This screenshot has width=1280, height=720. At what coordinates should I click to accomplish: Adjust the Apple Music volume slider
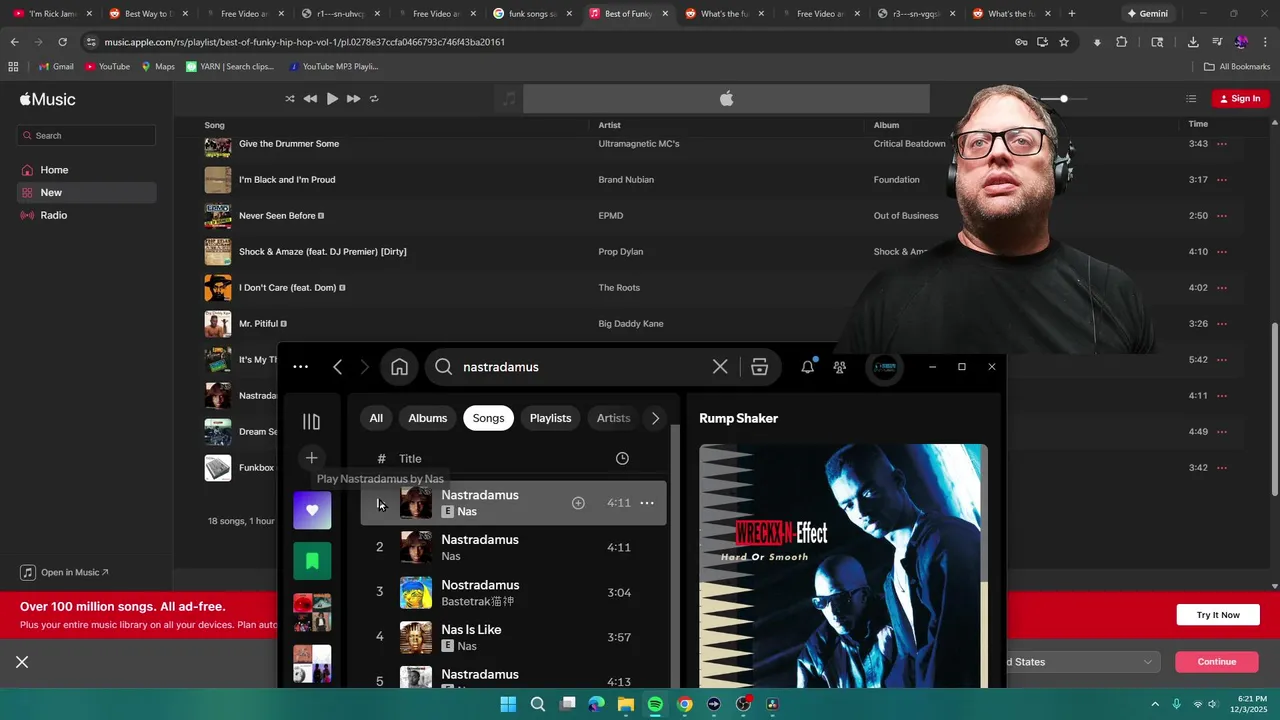[x=1063, y=99]
